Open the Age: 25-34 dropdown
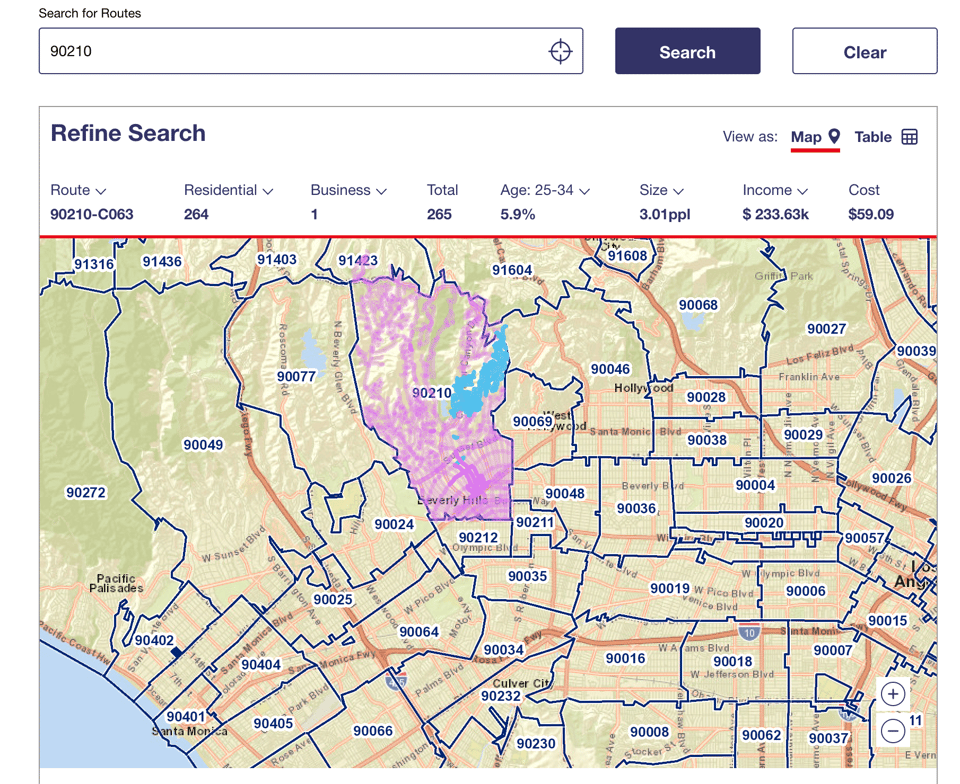 coord(544,190)
